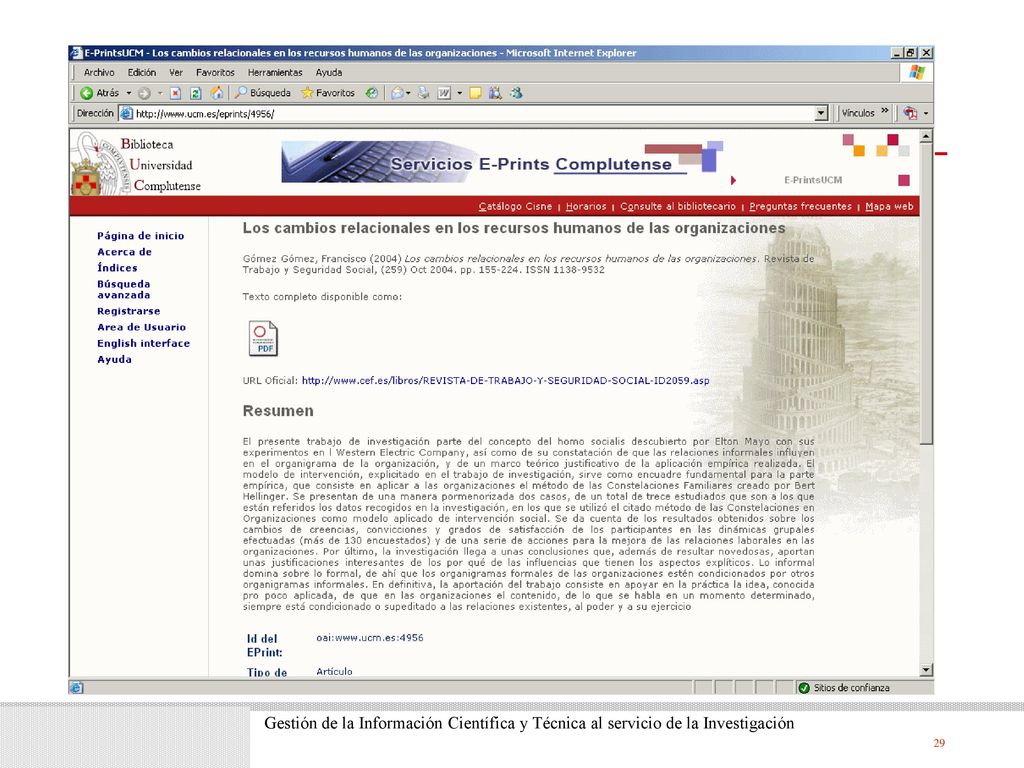Open the Horarios link
Image resolution: width=1024 pixels, height=768 pixels.
point(586,206)
